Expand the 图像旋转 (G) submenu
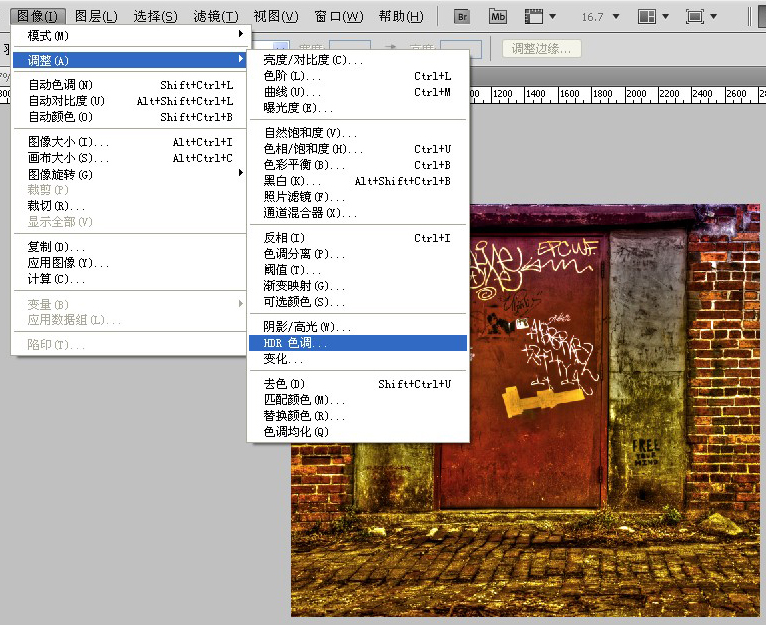Screen dimensions: 766x625 pyautogui.click(x=131, y=174)
